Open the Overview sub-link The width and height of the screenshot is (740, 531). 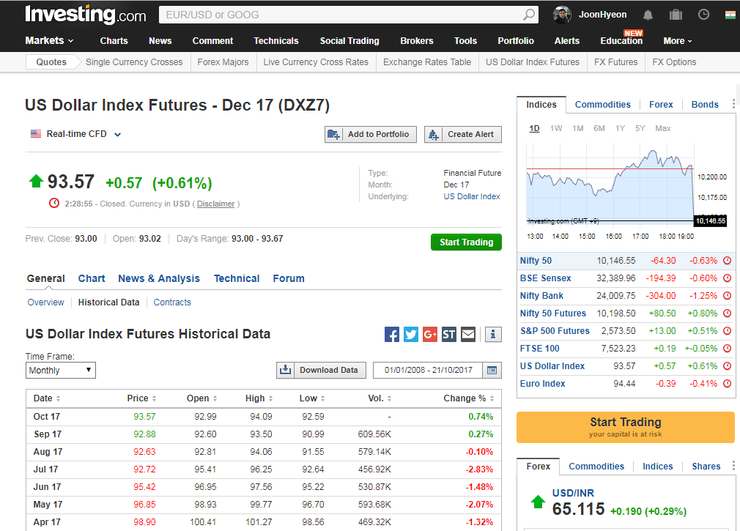(x=45, y=303)
